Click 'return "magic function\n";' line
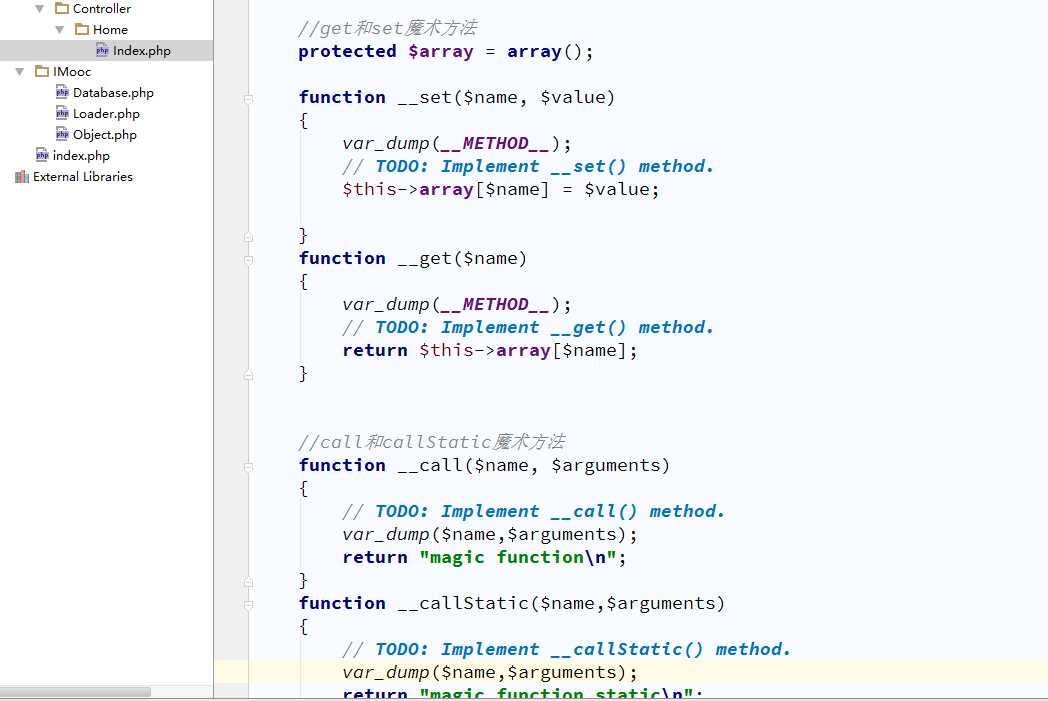Image resolution: width=1048 pixels, height=701 pixels. [x=485, y=557]
